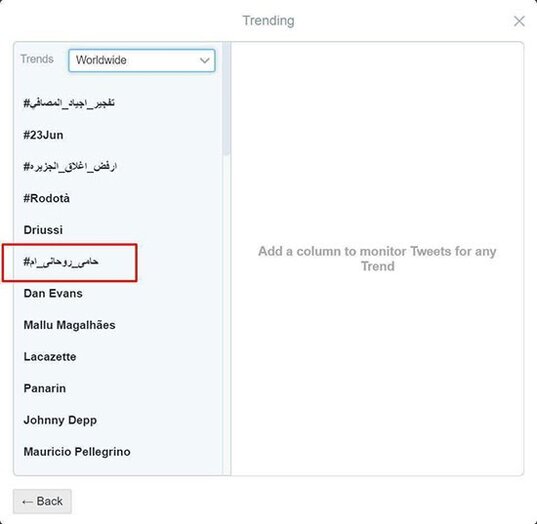Open the Mauricio Pellegrino trend
Viewport: 537px width, 524px height.
(77, 452)
